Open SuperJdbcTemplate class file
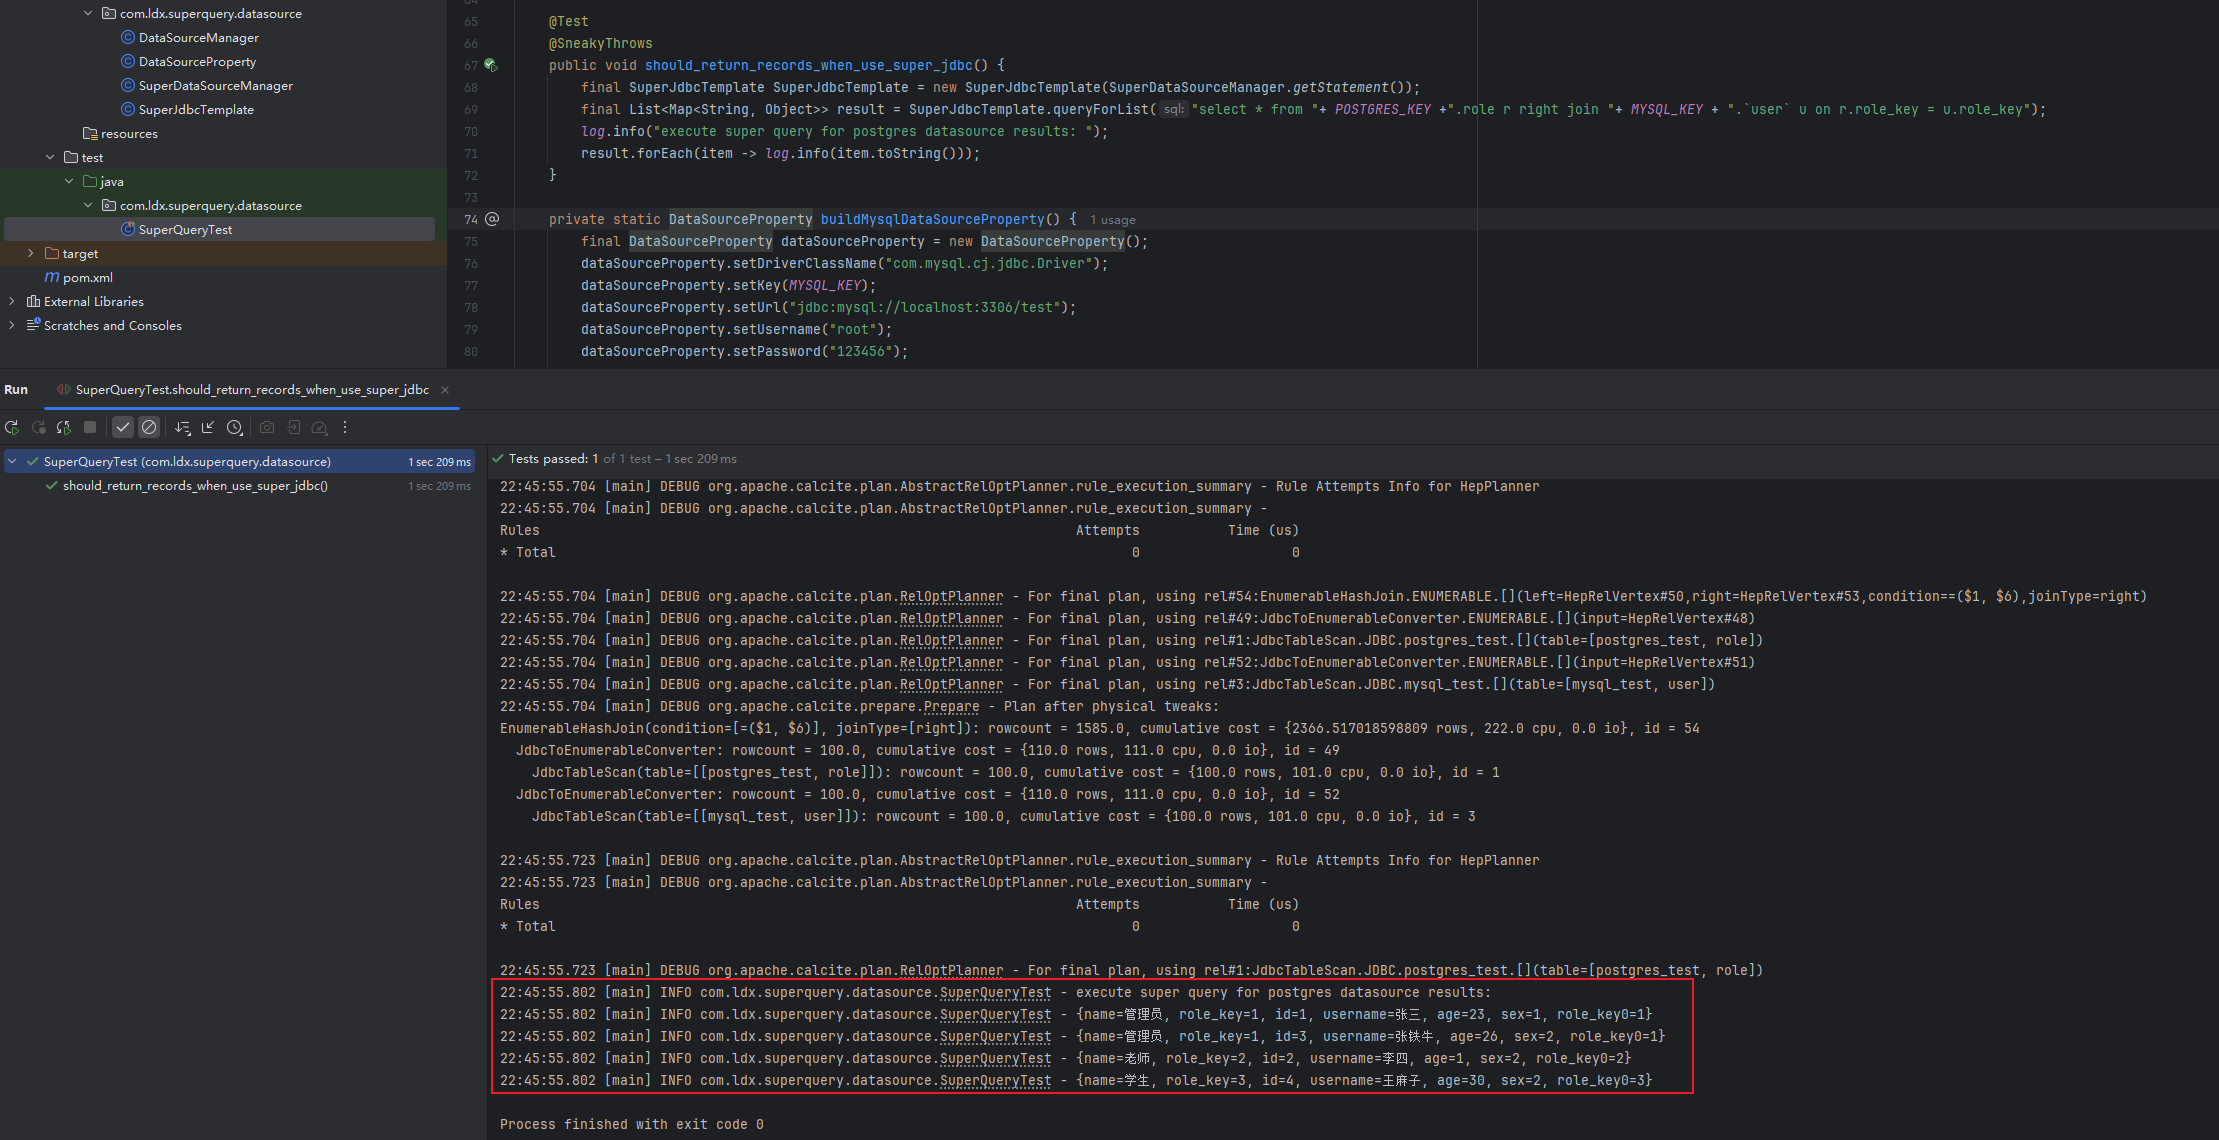Viewport: 2219px width, 1140px height. point(196,110)
